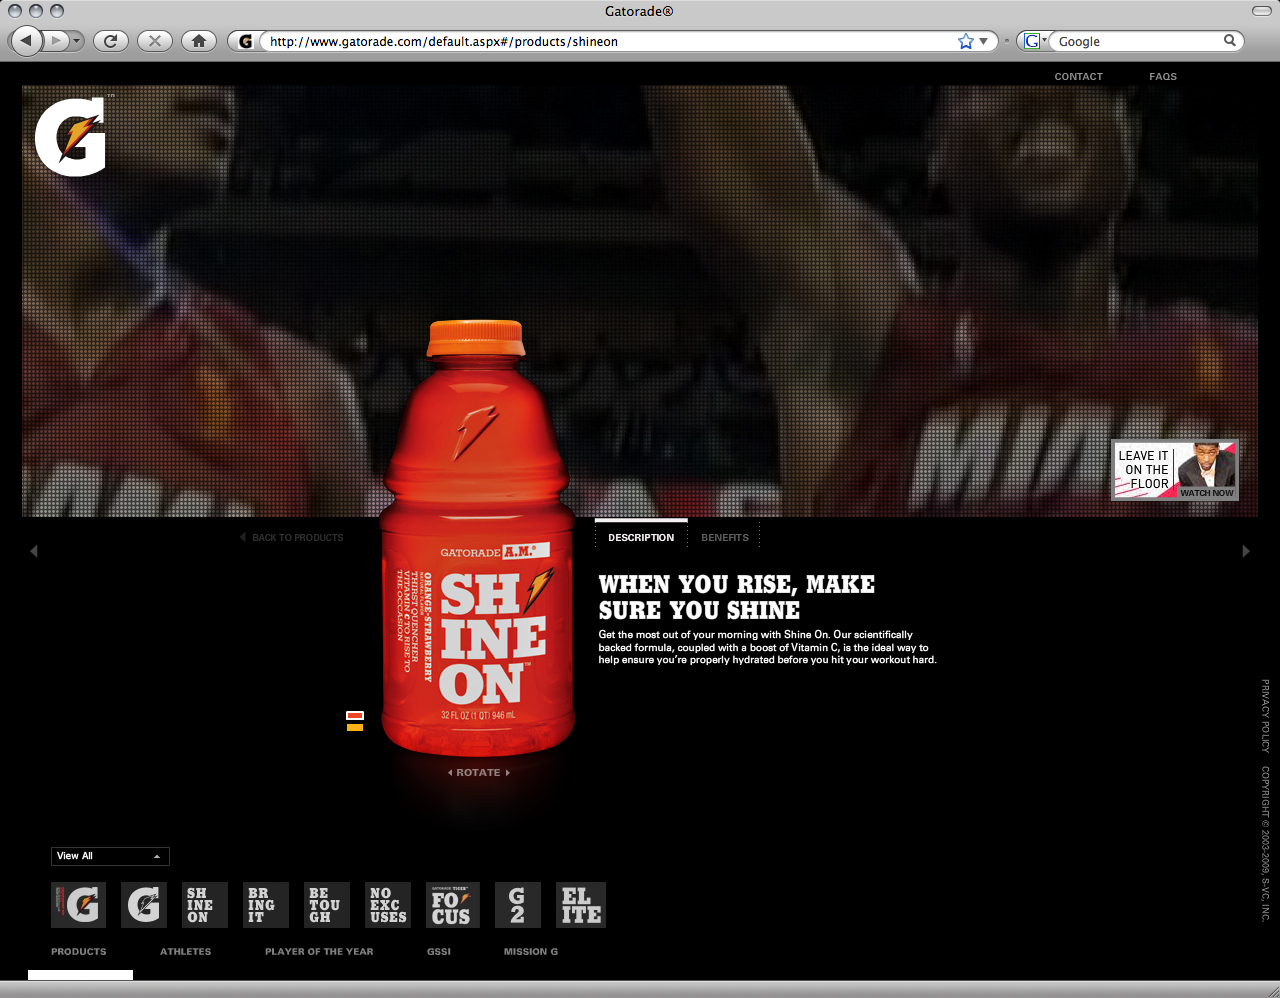
Task: Select the Elite product icon
Action: click(x=580, y=905)
